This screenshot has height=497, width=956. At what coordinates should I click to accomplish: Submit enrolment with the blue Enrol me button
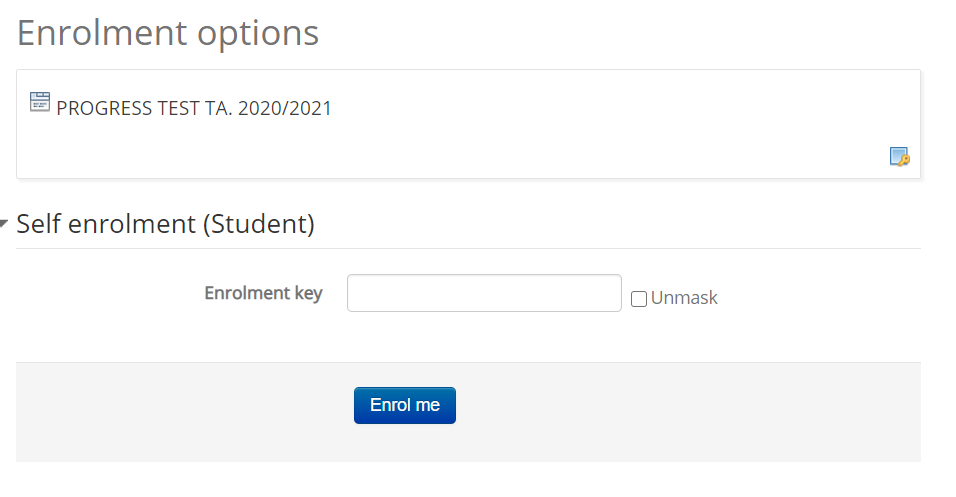[x=405, y=405]
